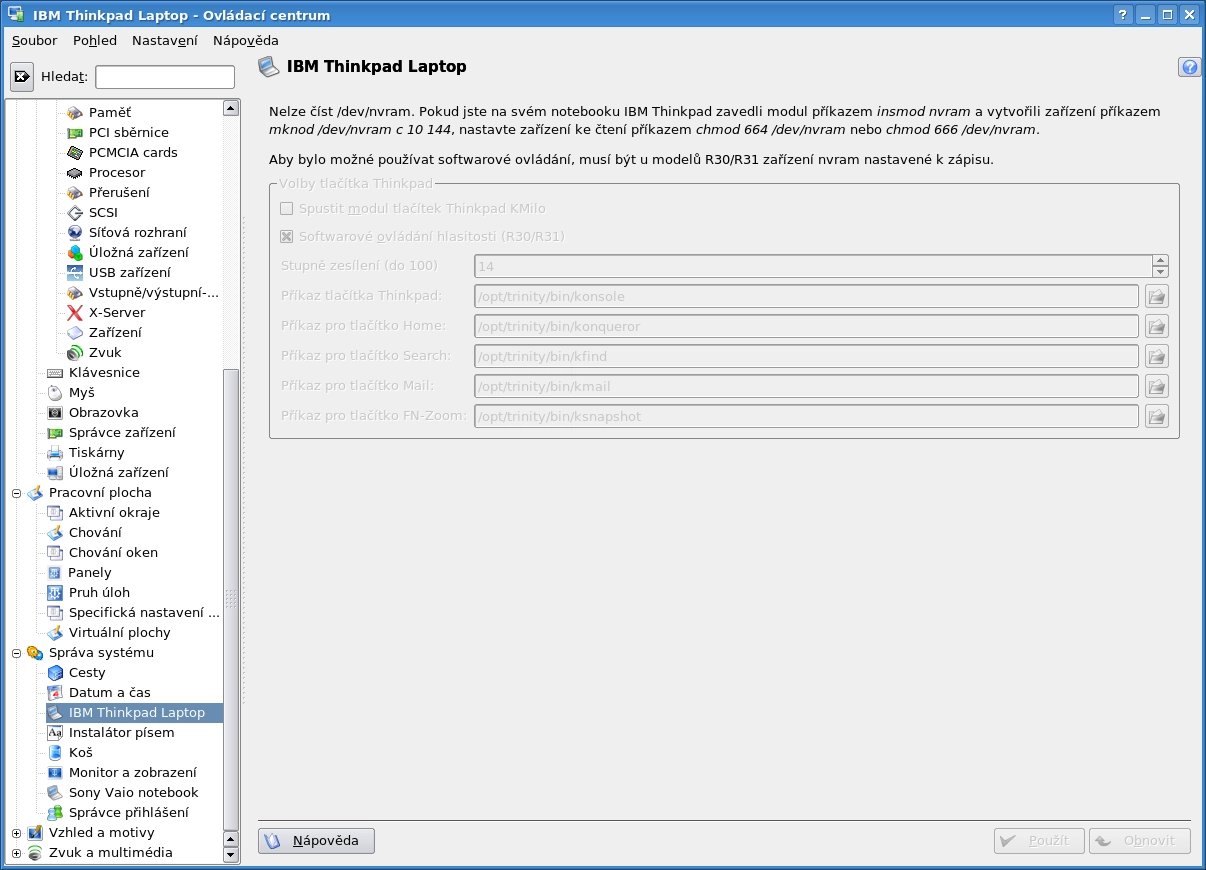Click the help question mark icon top right
The image size is (1206, 870).
(x=1189, y=67)
